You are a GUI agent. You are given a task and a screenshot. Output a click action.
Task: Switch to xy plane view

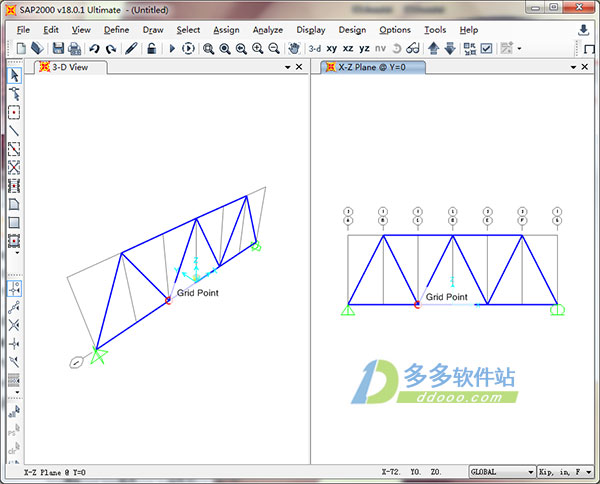[x=331, y=49]
